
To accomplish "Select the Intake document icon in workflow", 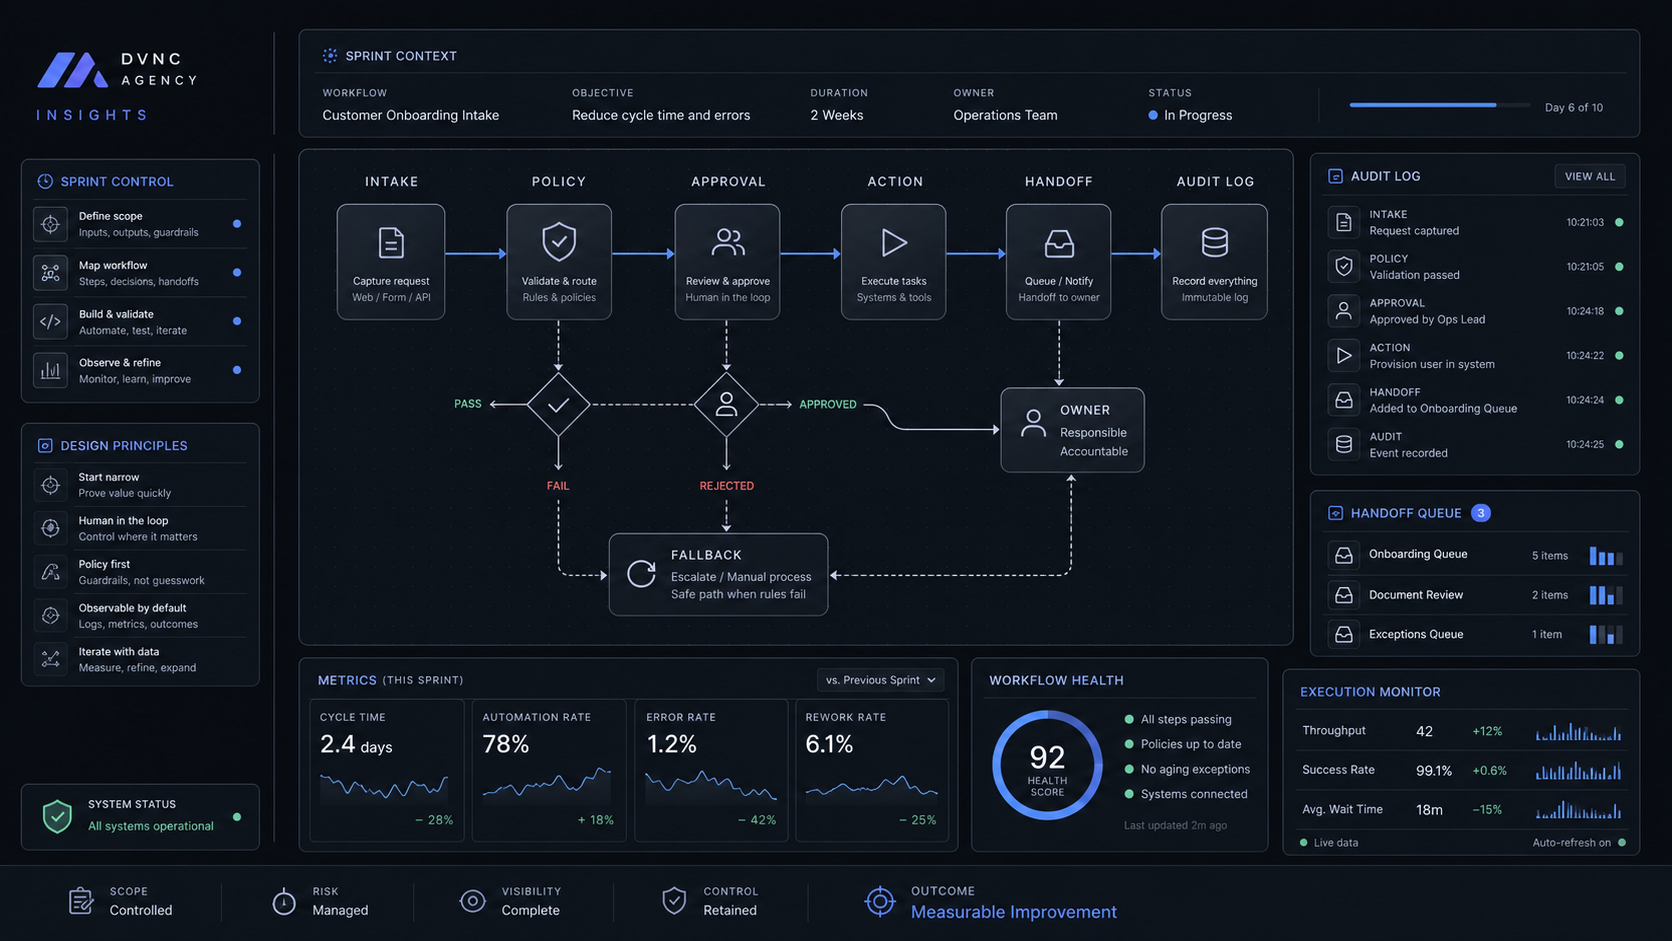I will [x=391, y=243].
